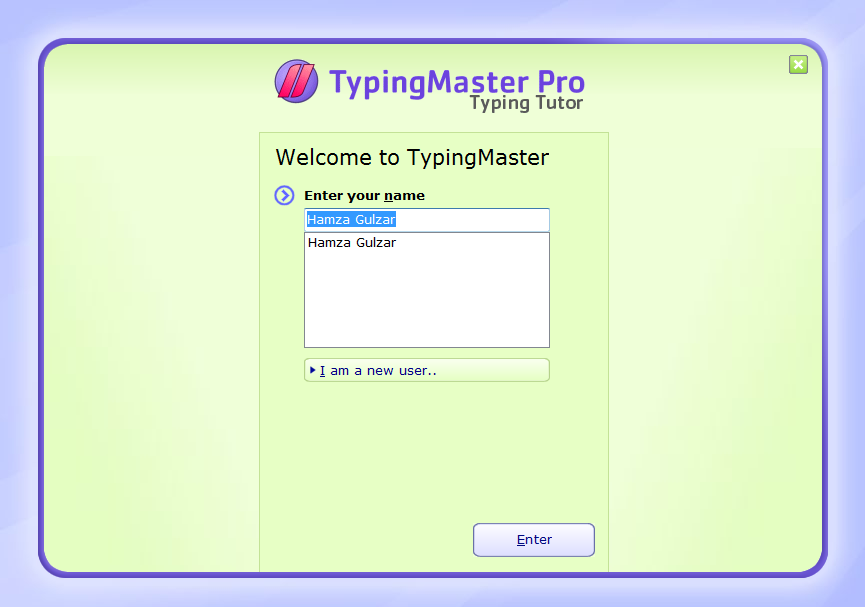Click the "Welcome to TypingMaster" heading
The height and width of the screenshot is (607, 865).
(412, 157)
